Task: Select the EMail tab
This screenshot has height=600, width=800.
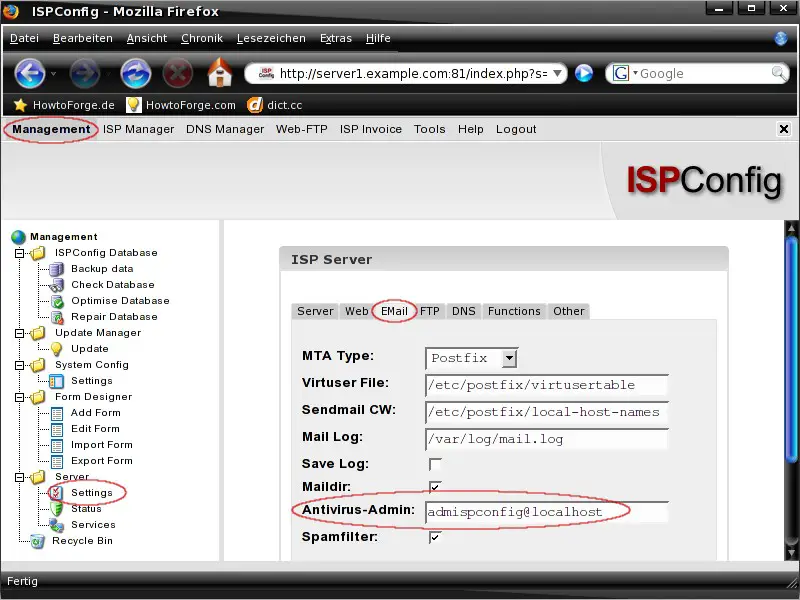Action: pos(394,311)
